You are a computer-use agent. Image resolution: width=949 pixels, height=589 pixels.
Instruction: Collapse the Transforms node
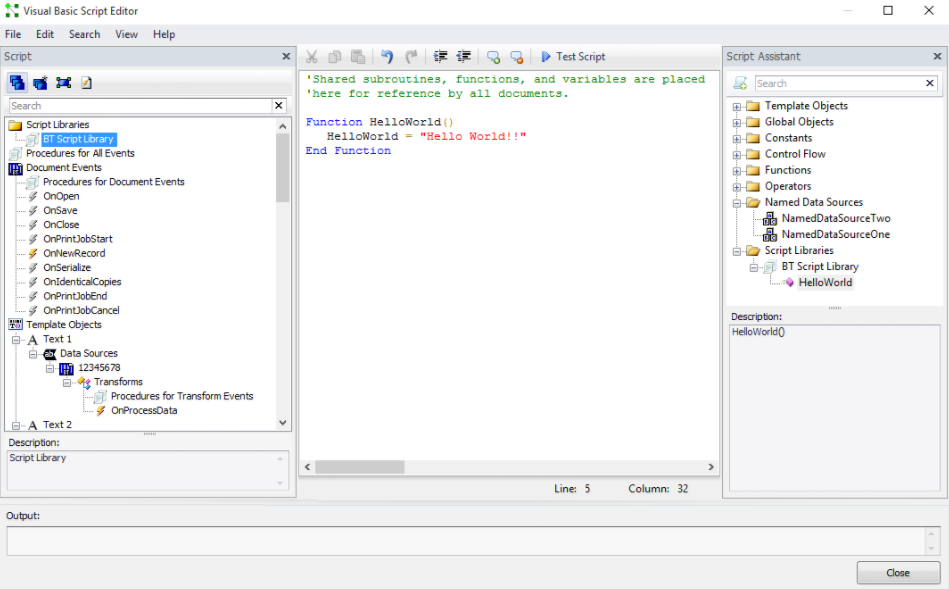point(67,383)
